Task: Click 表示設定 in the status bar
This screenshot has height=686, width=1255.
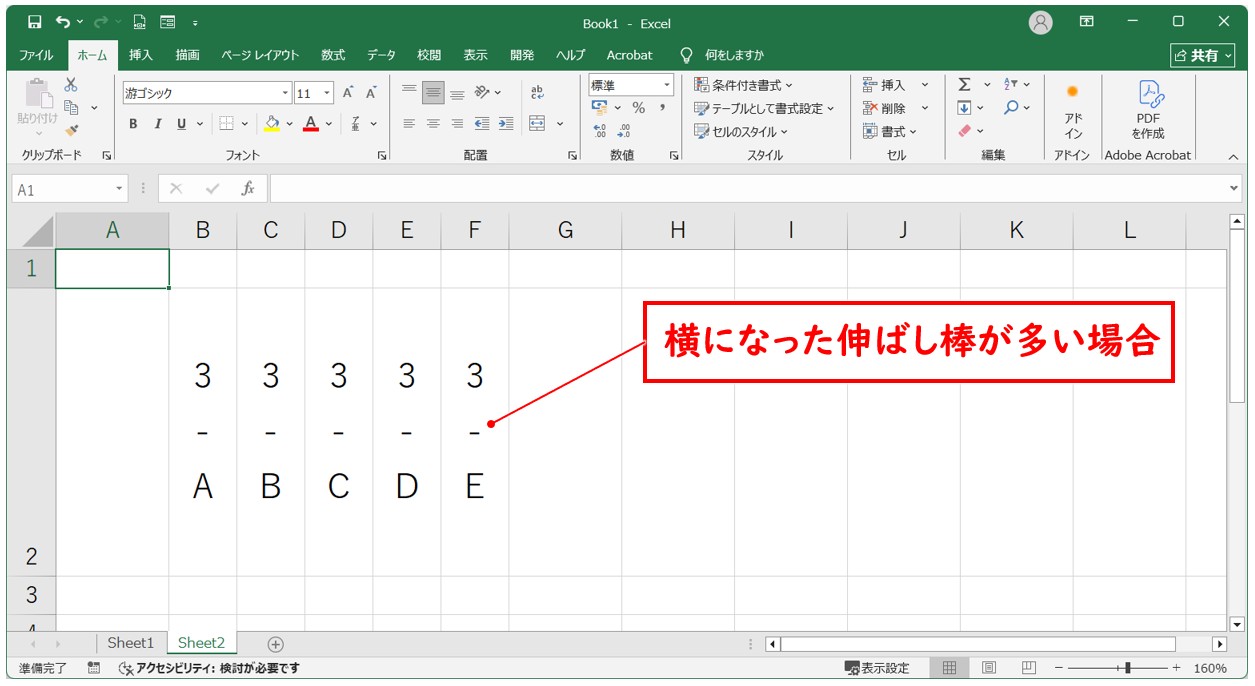Action: [877, 668]
